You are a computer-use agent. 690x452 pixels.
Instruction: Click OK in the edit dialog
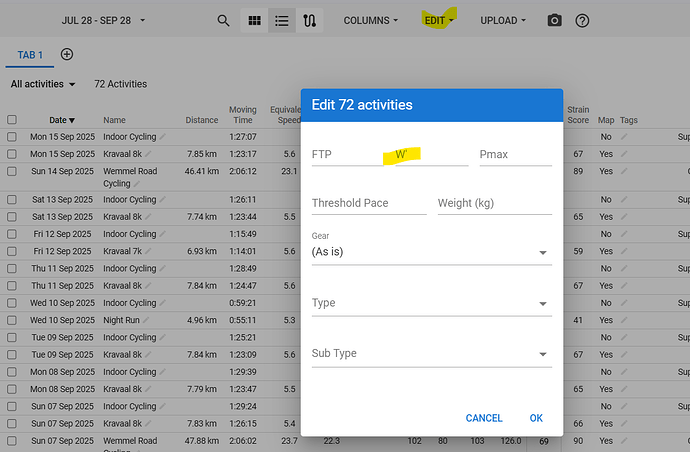coord(536,418)
